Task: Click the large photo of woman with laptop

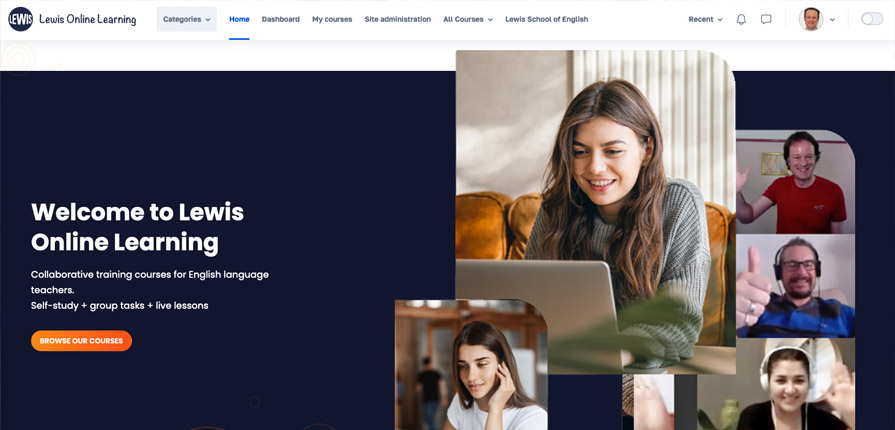Action: [x=594, y=200]
